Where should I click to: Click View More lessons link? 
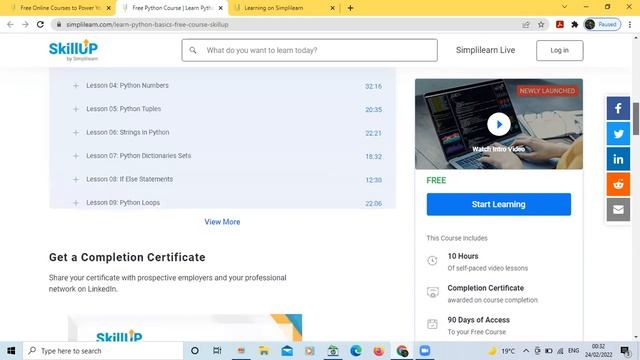click(x=222, y=222)
